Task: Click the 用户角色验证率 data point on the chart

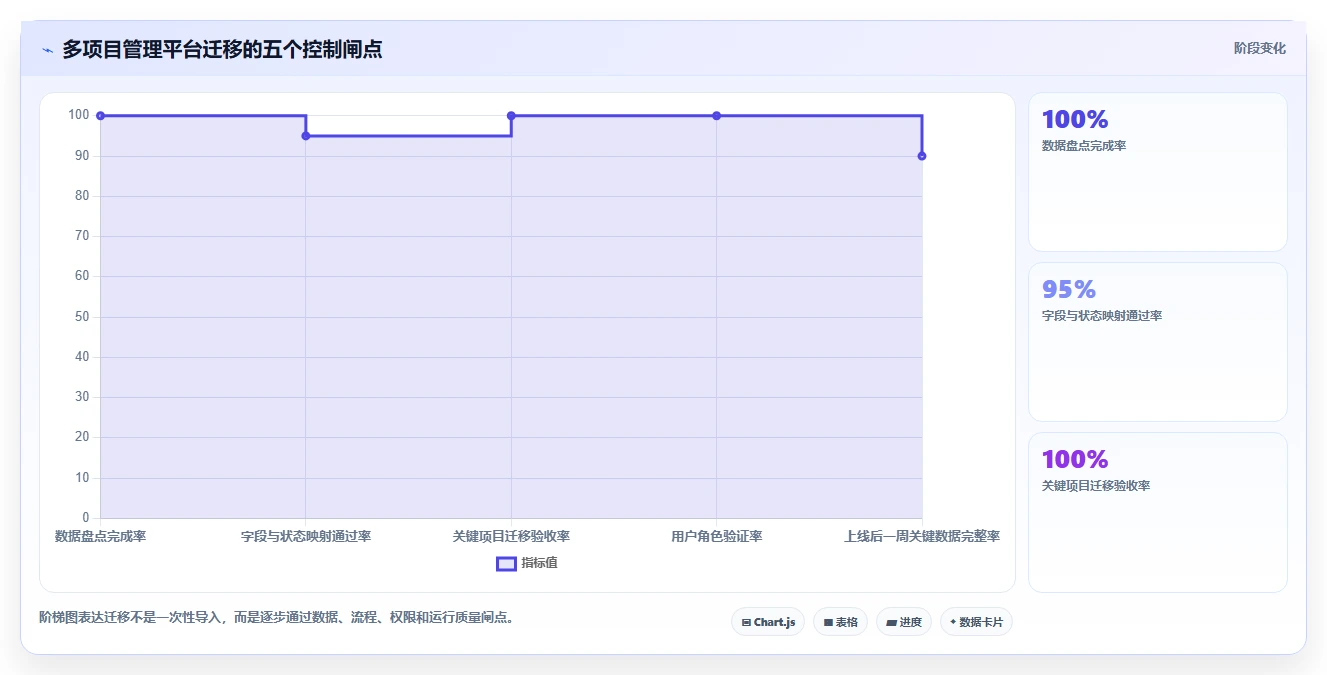Action: pyautogui.click(x=716, y=116)
